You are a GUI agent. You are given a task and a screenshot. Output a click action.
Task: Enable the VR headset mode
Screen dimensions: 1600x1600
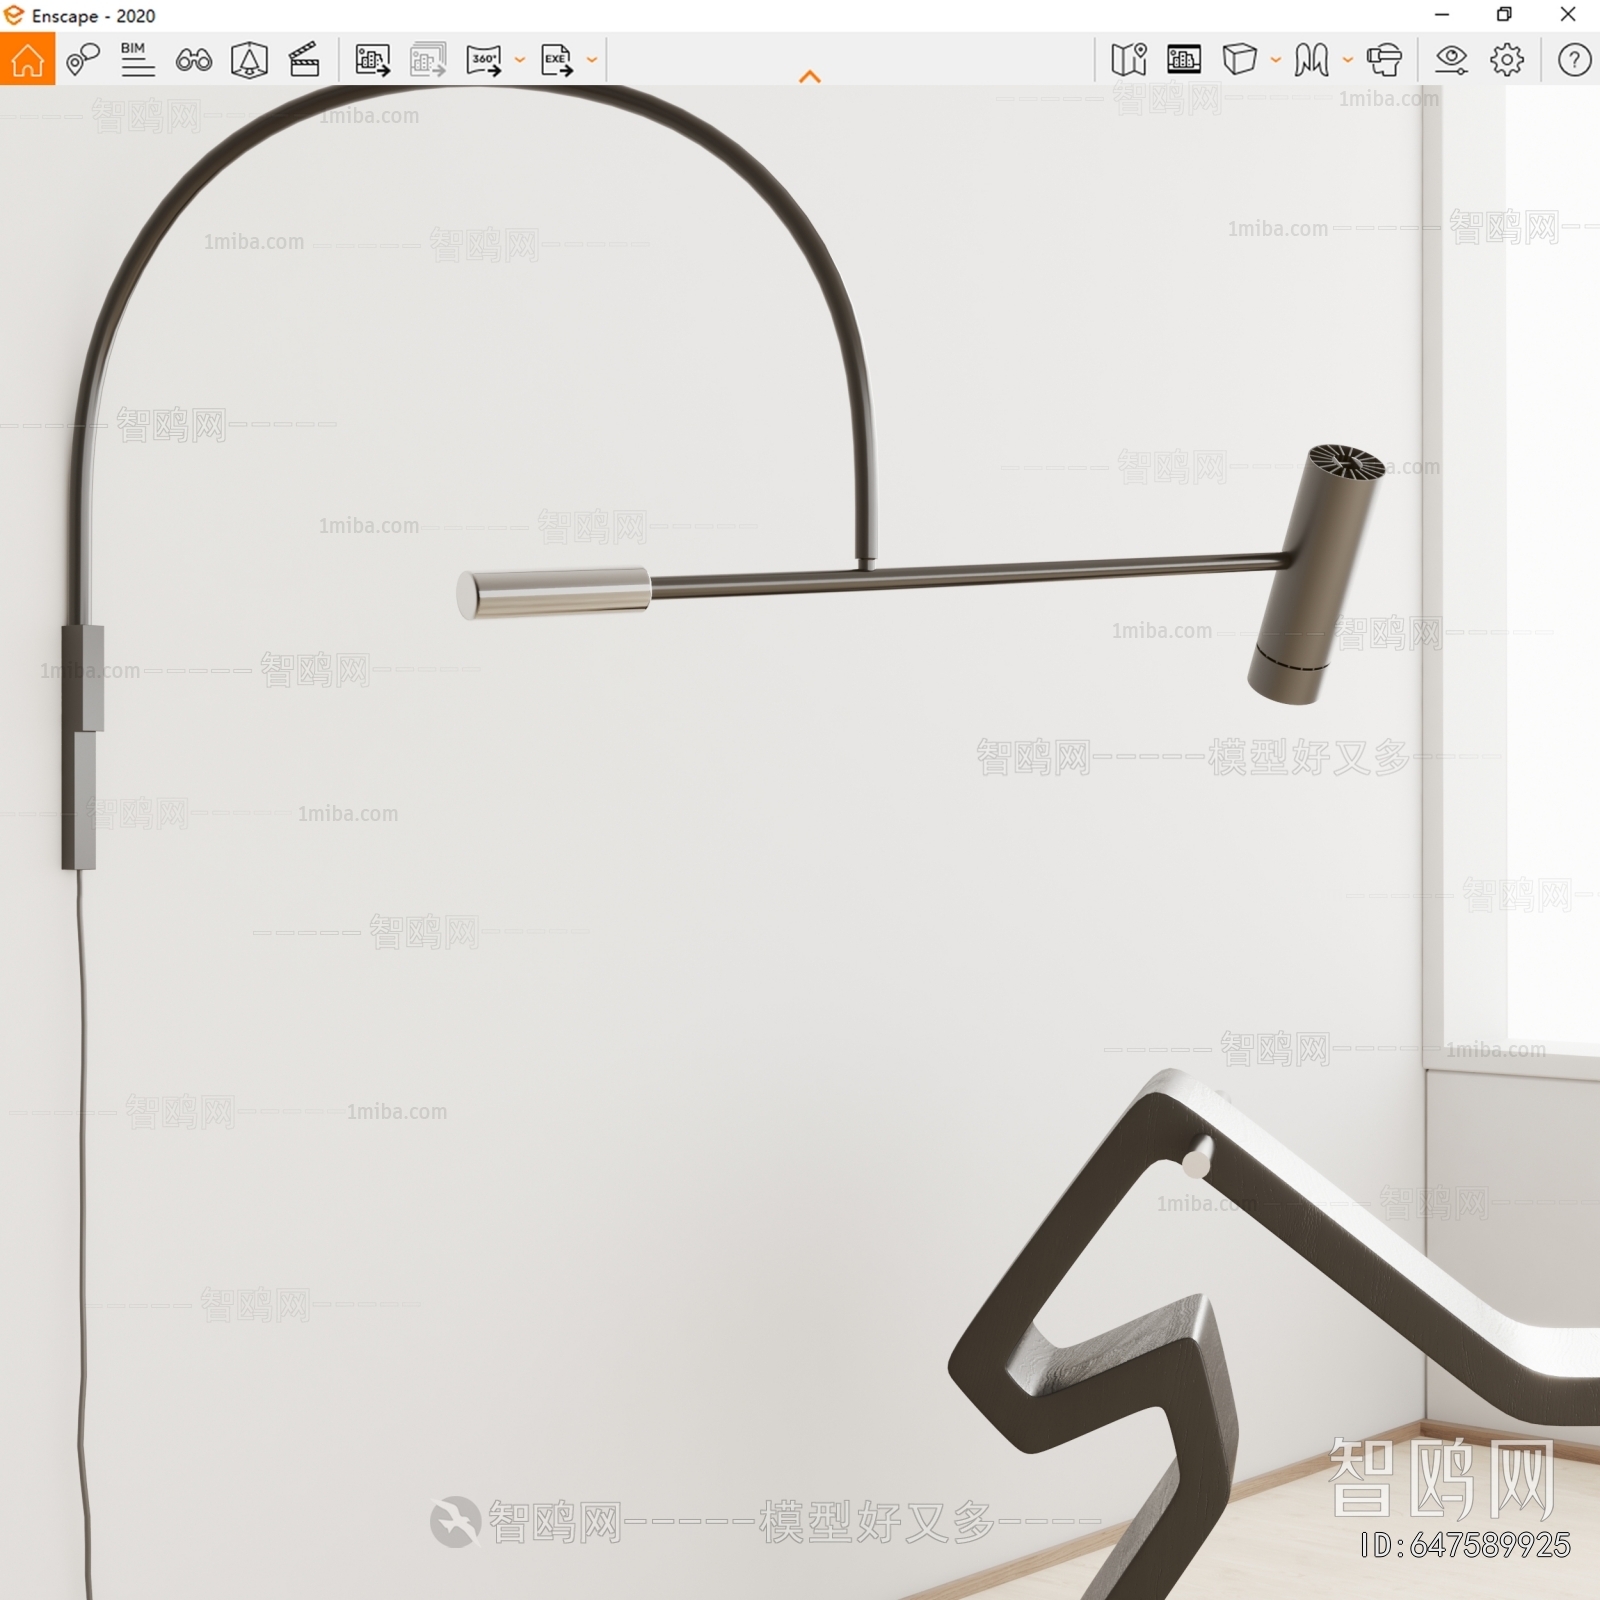pyautogui.click(x=1385, y=60)
